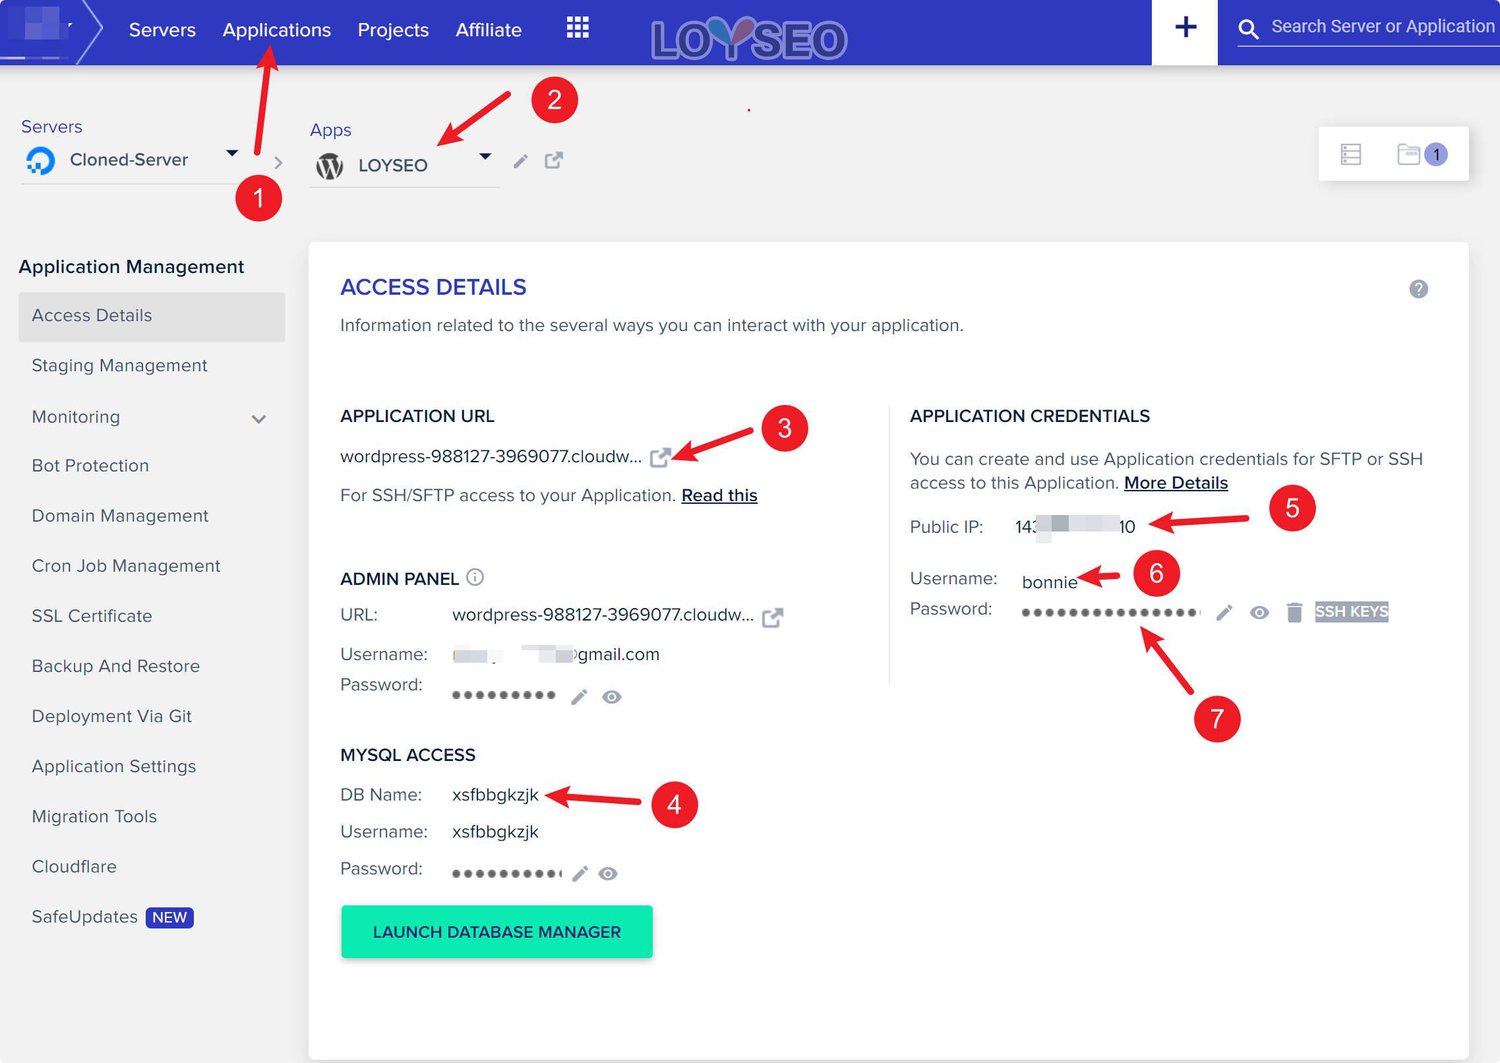Click Launch Database Manager button
The width and height of the screenshot is (1500, 1063).
pyautogui.click(x=497, y=932)
